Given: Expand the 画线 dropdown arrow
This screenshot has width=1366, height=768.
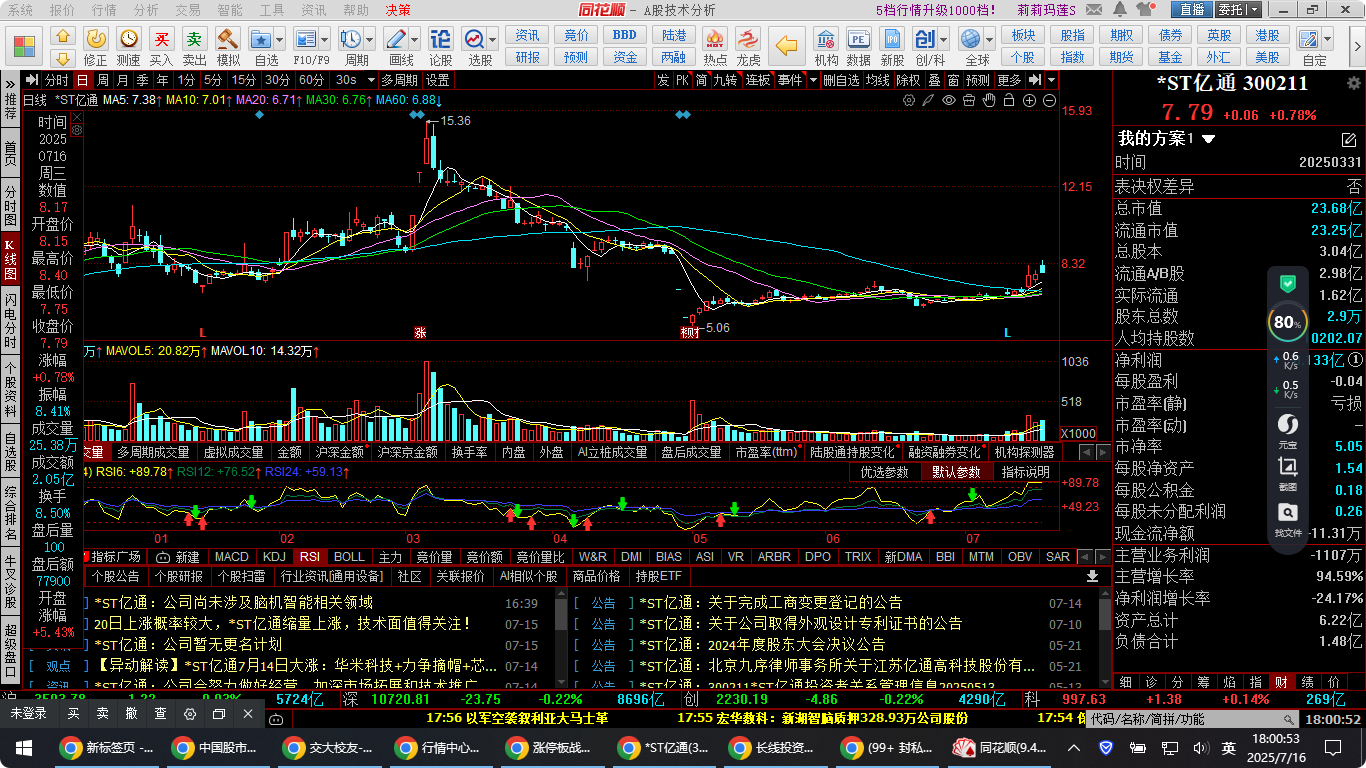Looking at the screenshot, I should point(414,40).
